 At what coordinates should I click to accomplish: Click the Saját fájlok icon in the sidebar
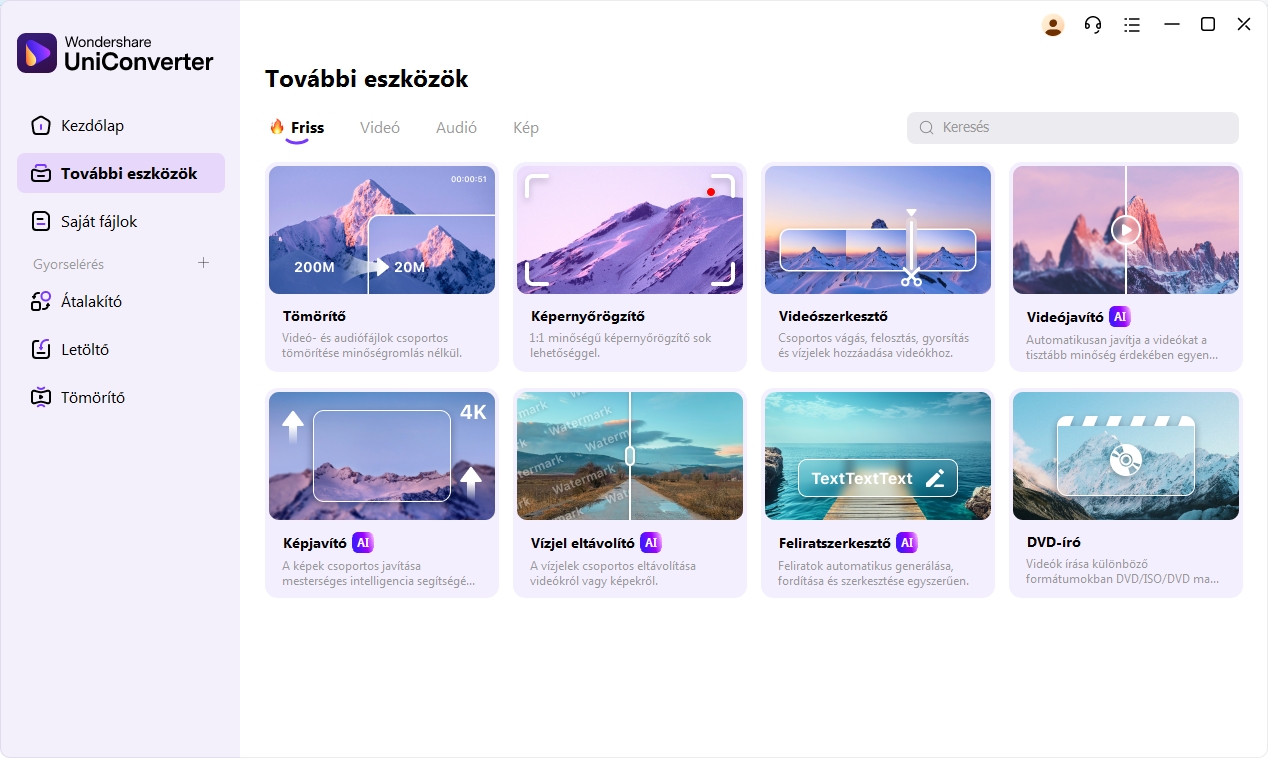click(x=40, y=221)
